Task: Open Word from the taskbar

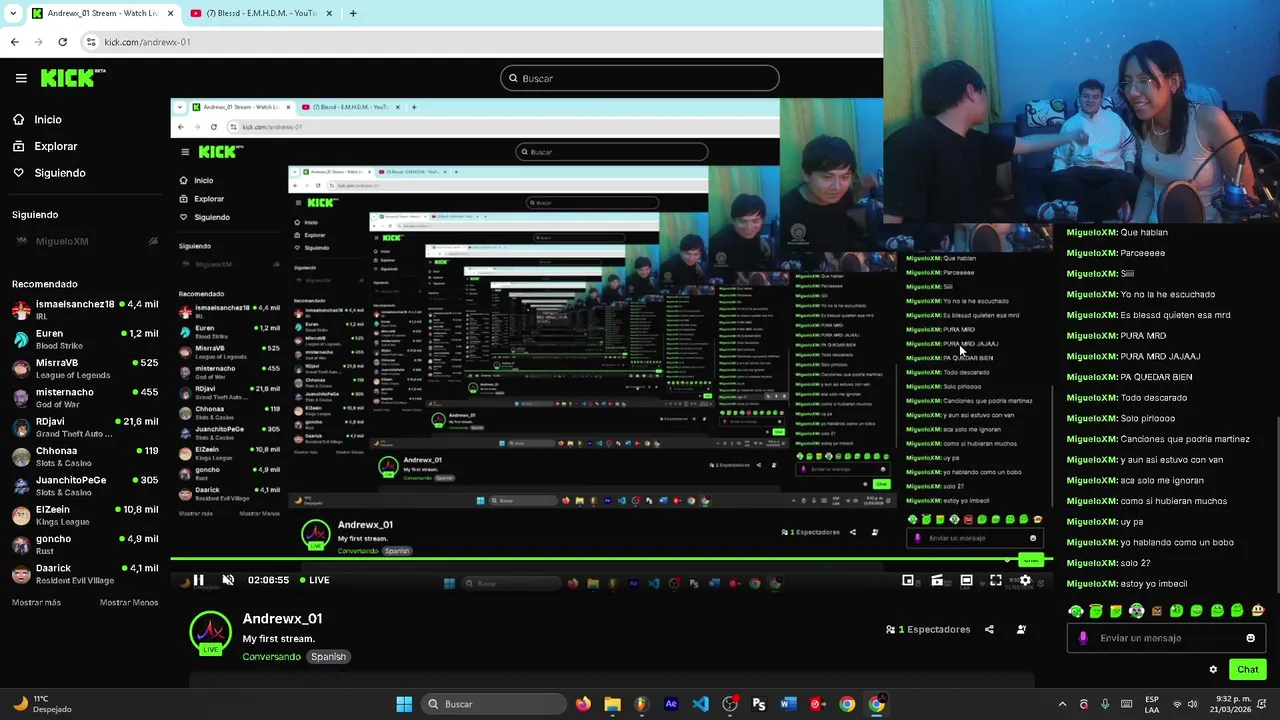Action: [788, 704]
